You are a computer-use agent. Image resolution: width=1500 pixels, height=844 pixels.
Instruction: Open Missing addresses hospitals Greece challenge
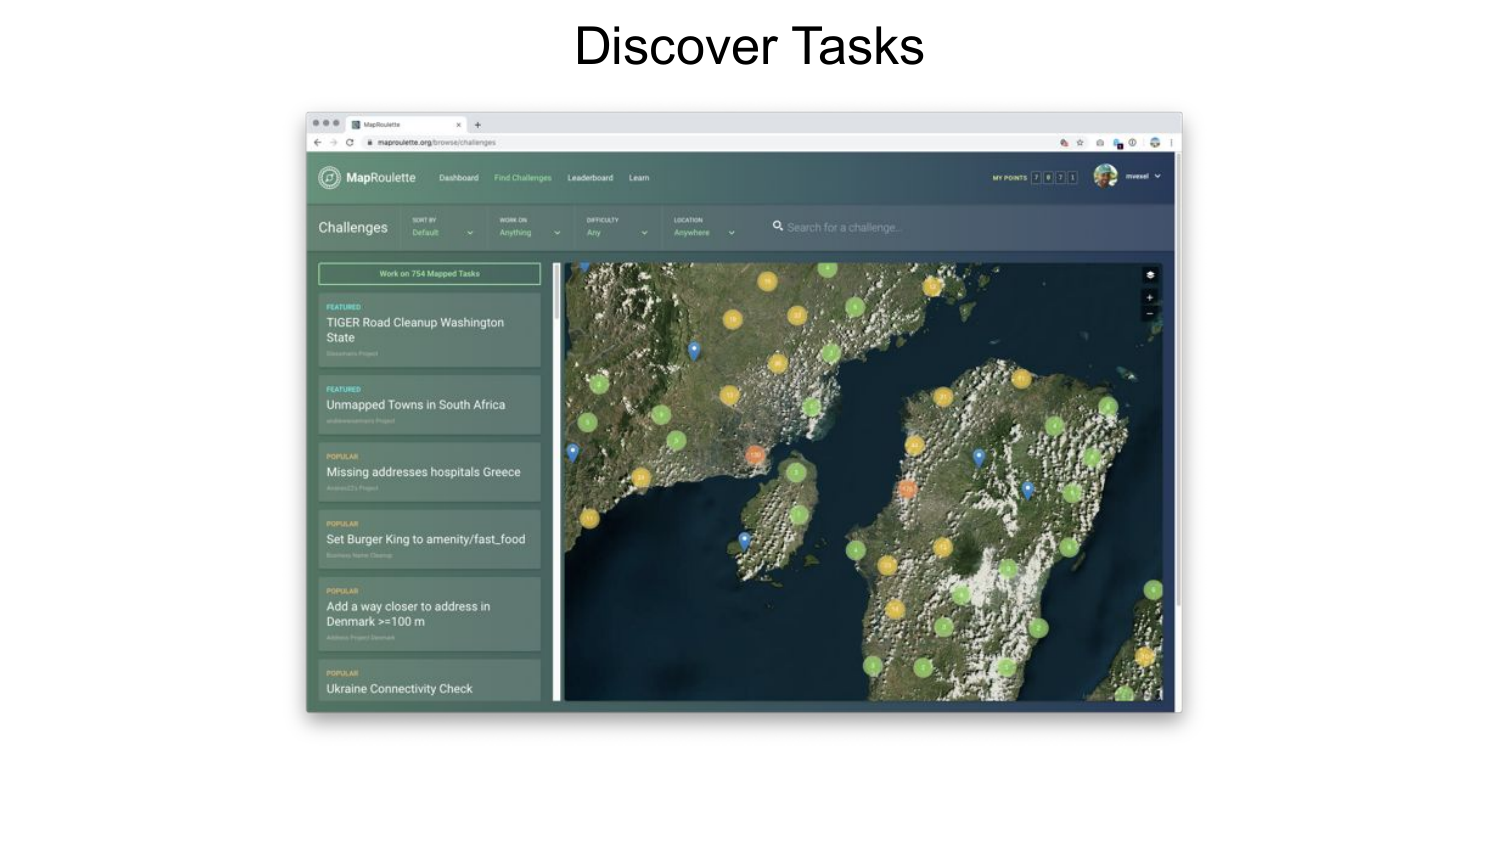(x=429, y=472)
